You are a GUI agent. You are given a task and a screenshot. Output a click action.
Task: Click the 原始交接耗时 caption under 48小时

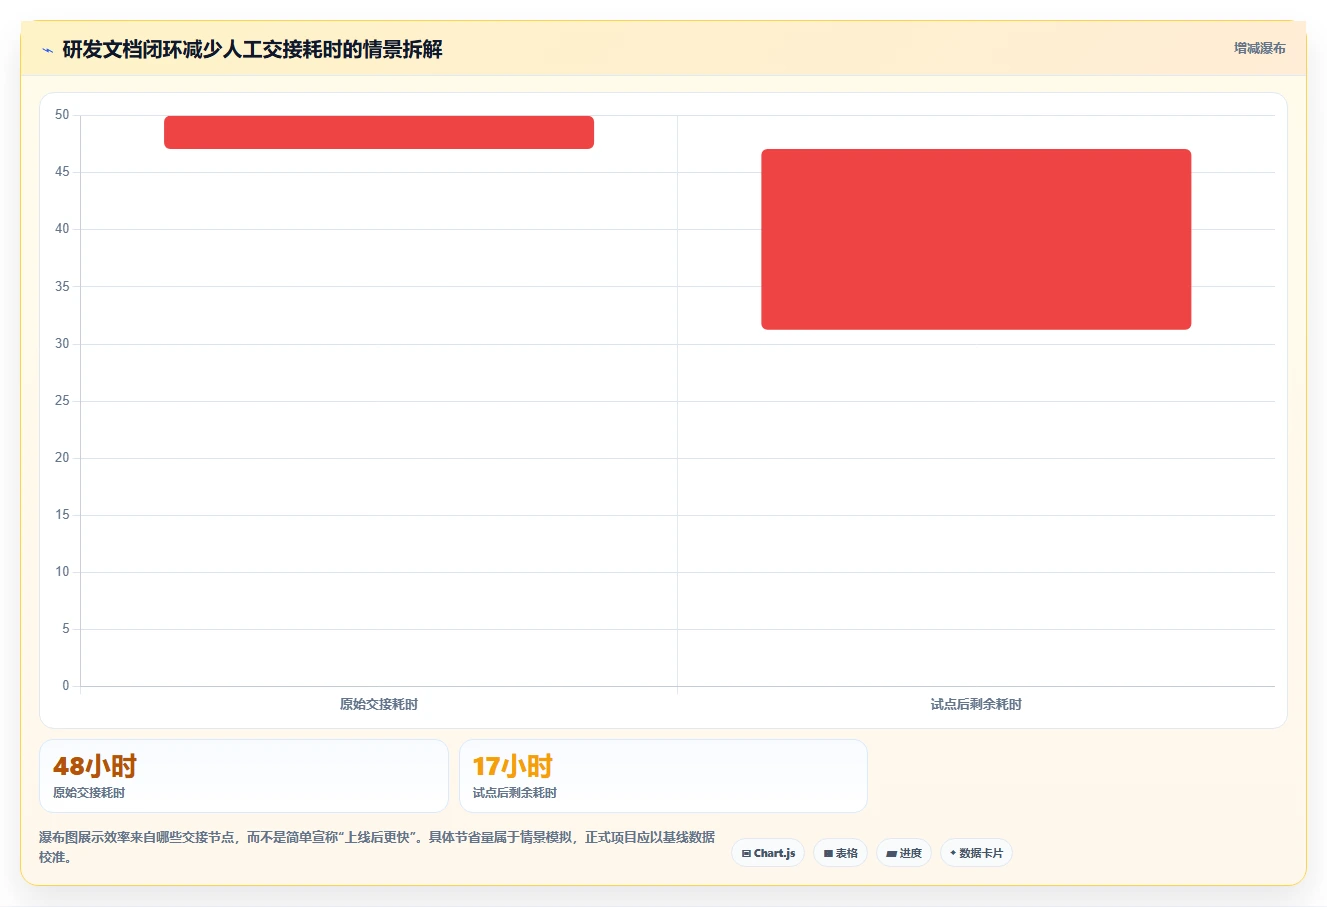tap(89, 793)
